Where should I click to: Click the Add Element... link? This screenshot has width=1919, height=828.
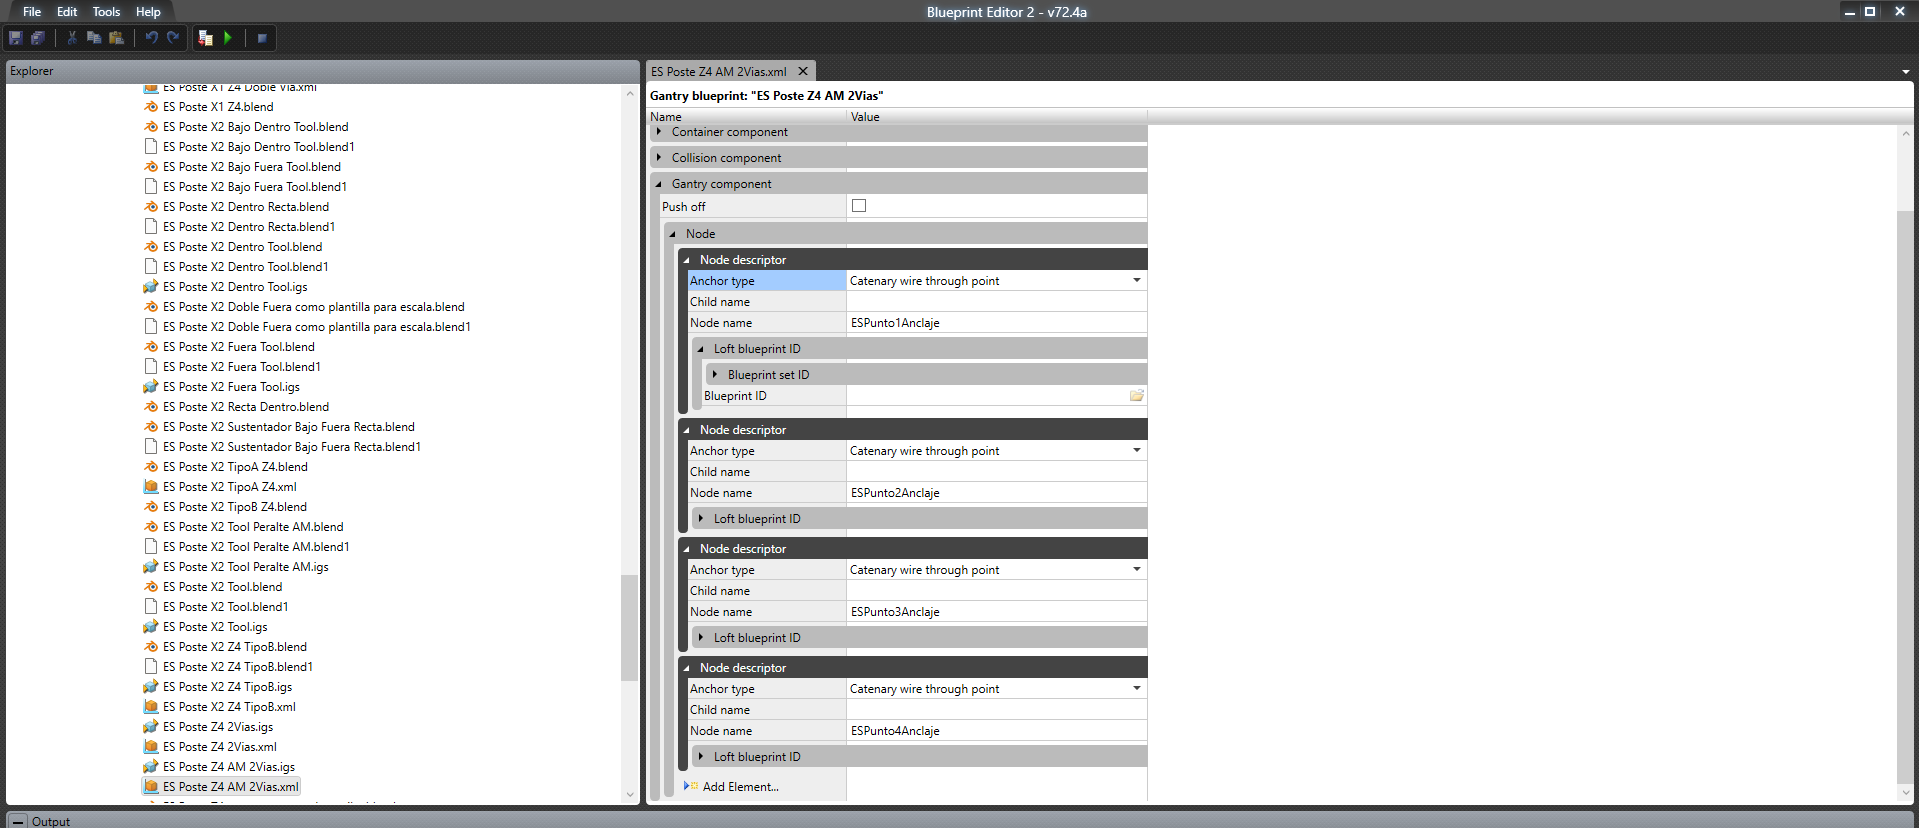click(x=740, y=787)
